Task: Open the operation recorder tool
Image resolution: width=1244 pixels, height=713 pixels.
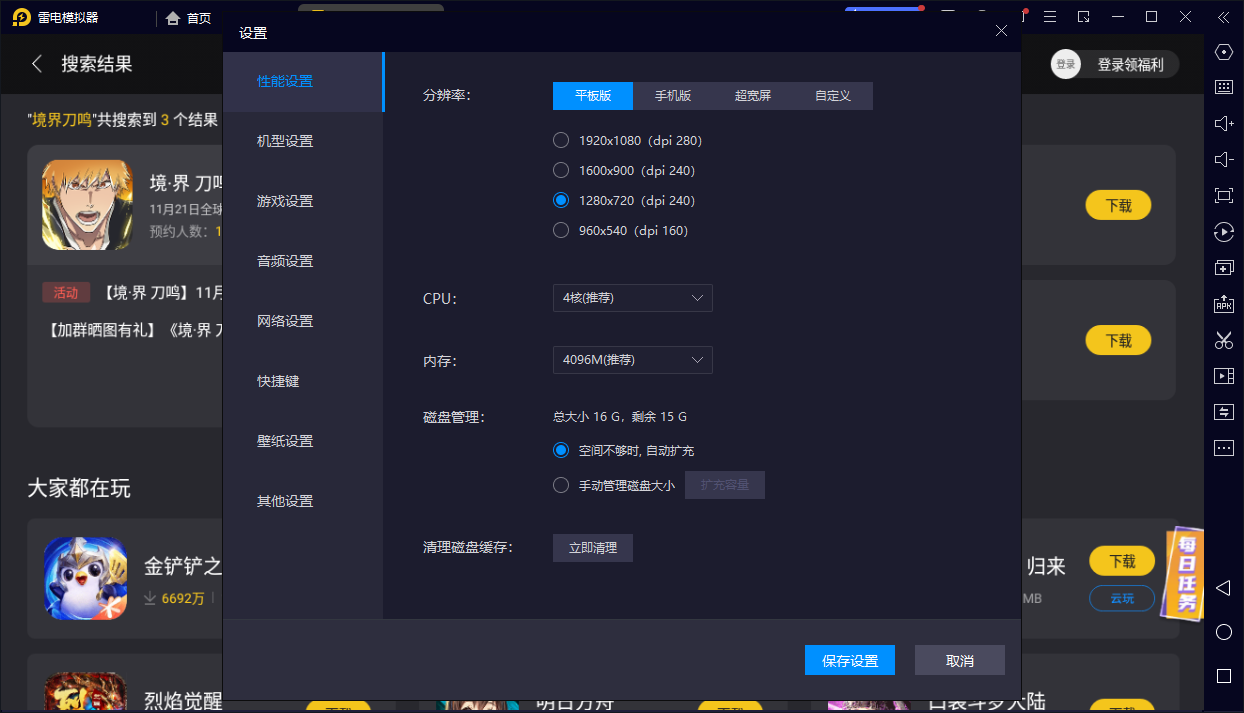Action: click(1223, 231)
